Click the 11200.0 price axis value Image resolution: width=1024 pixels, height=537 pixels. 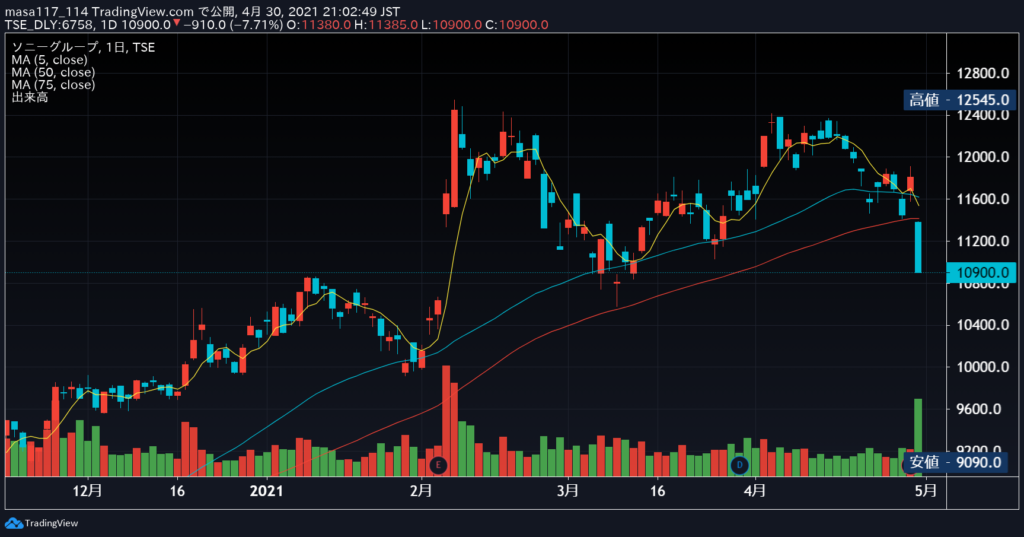tap(983, 241)
